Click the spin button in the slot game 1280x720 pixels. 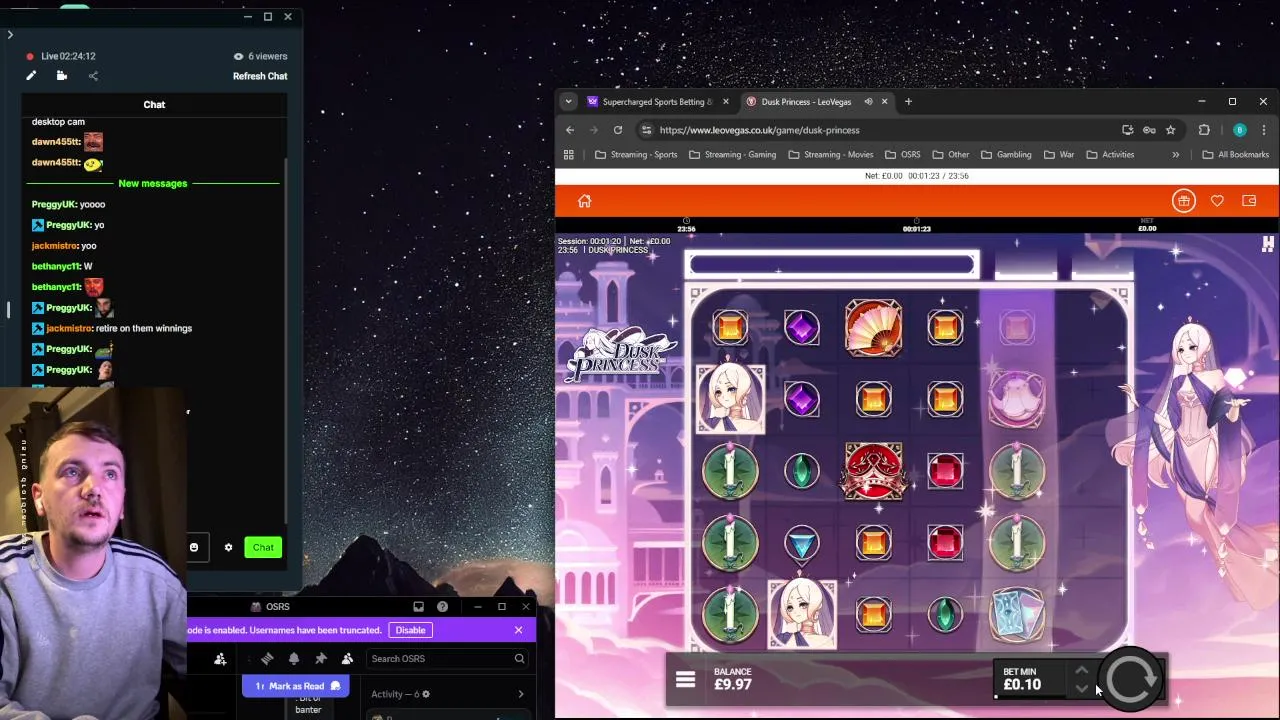coord(1130,680)
